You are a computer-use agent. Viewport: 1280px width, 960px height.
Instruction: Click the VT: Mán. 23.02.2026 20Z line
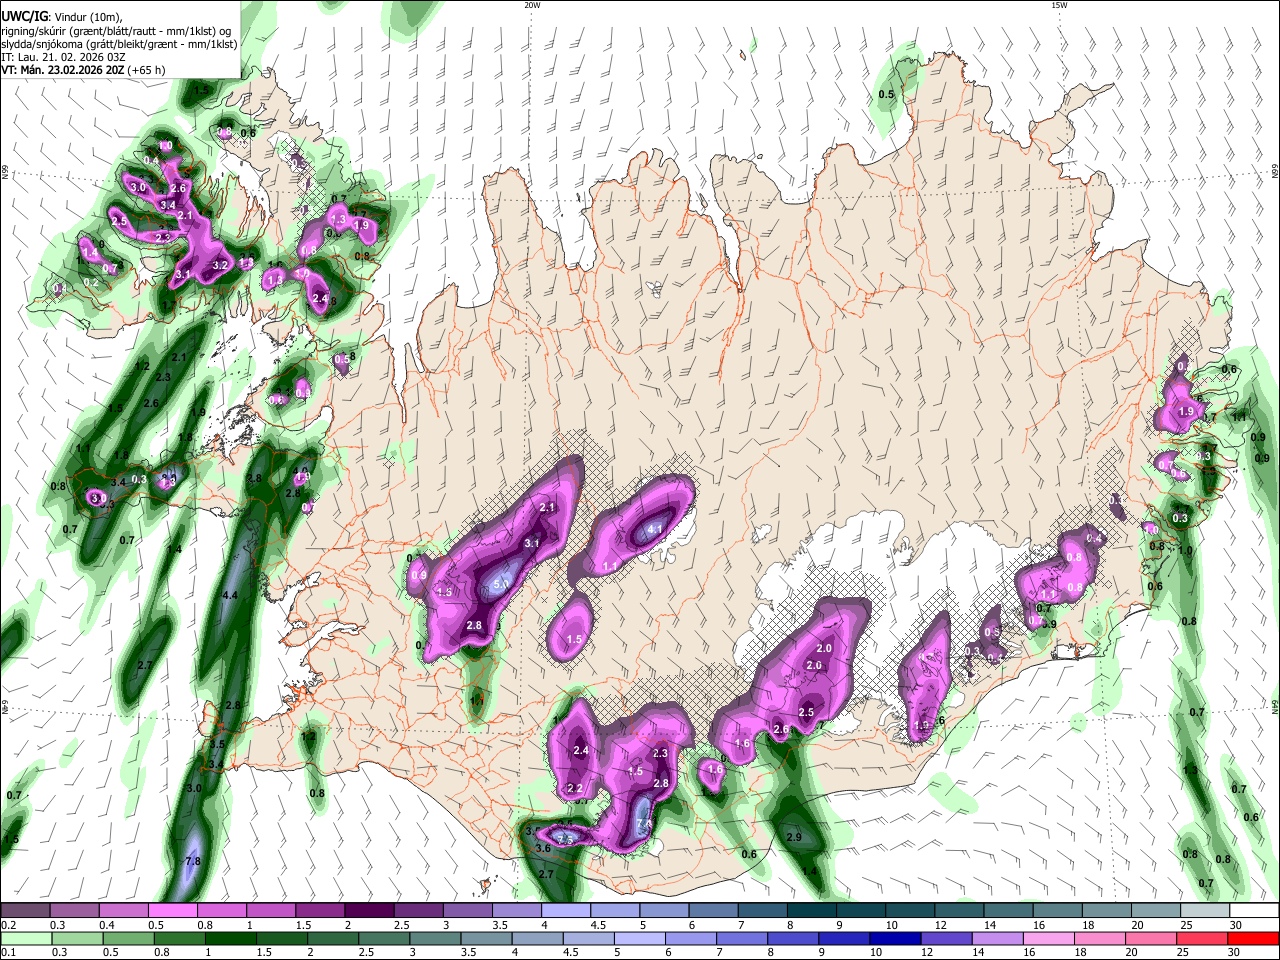(83, 70)
